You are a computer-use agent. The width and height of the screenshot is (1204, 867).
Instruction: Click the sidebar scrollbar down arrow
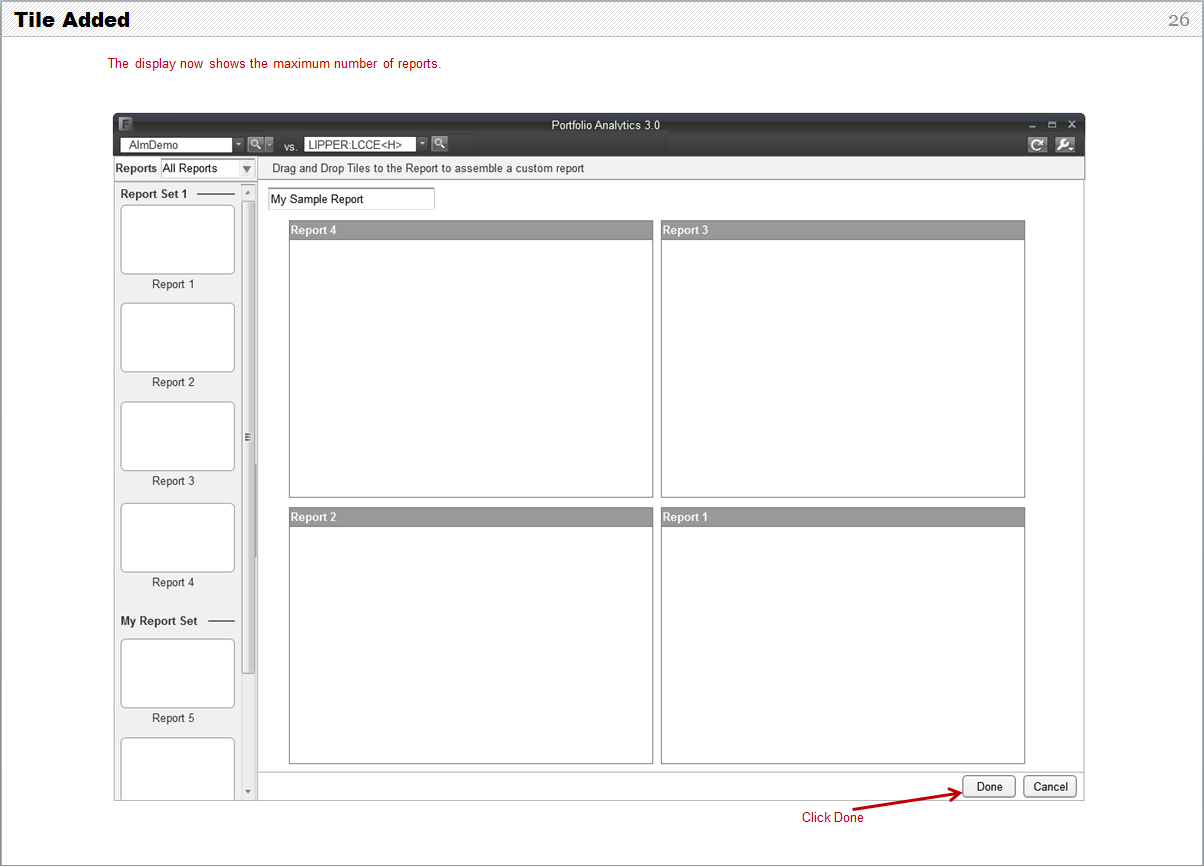[248, 792]
